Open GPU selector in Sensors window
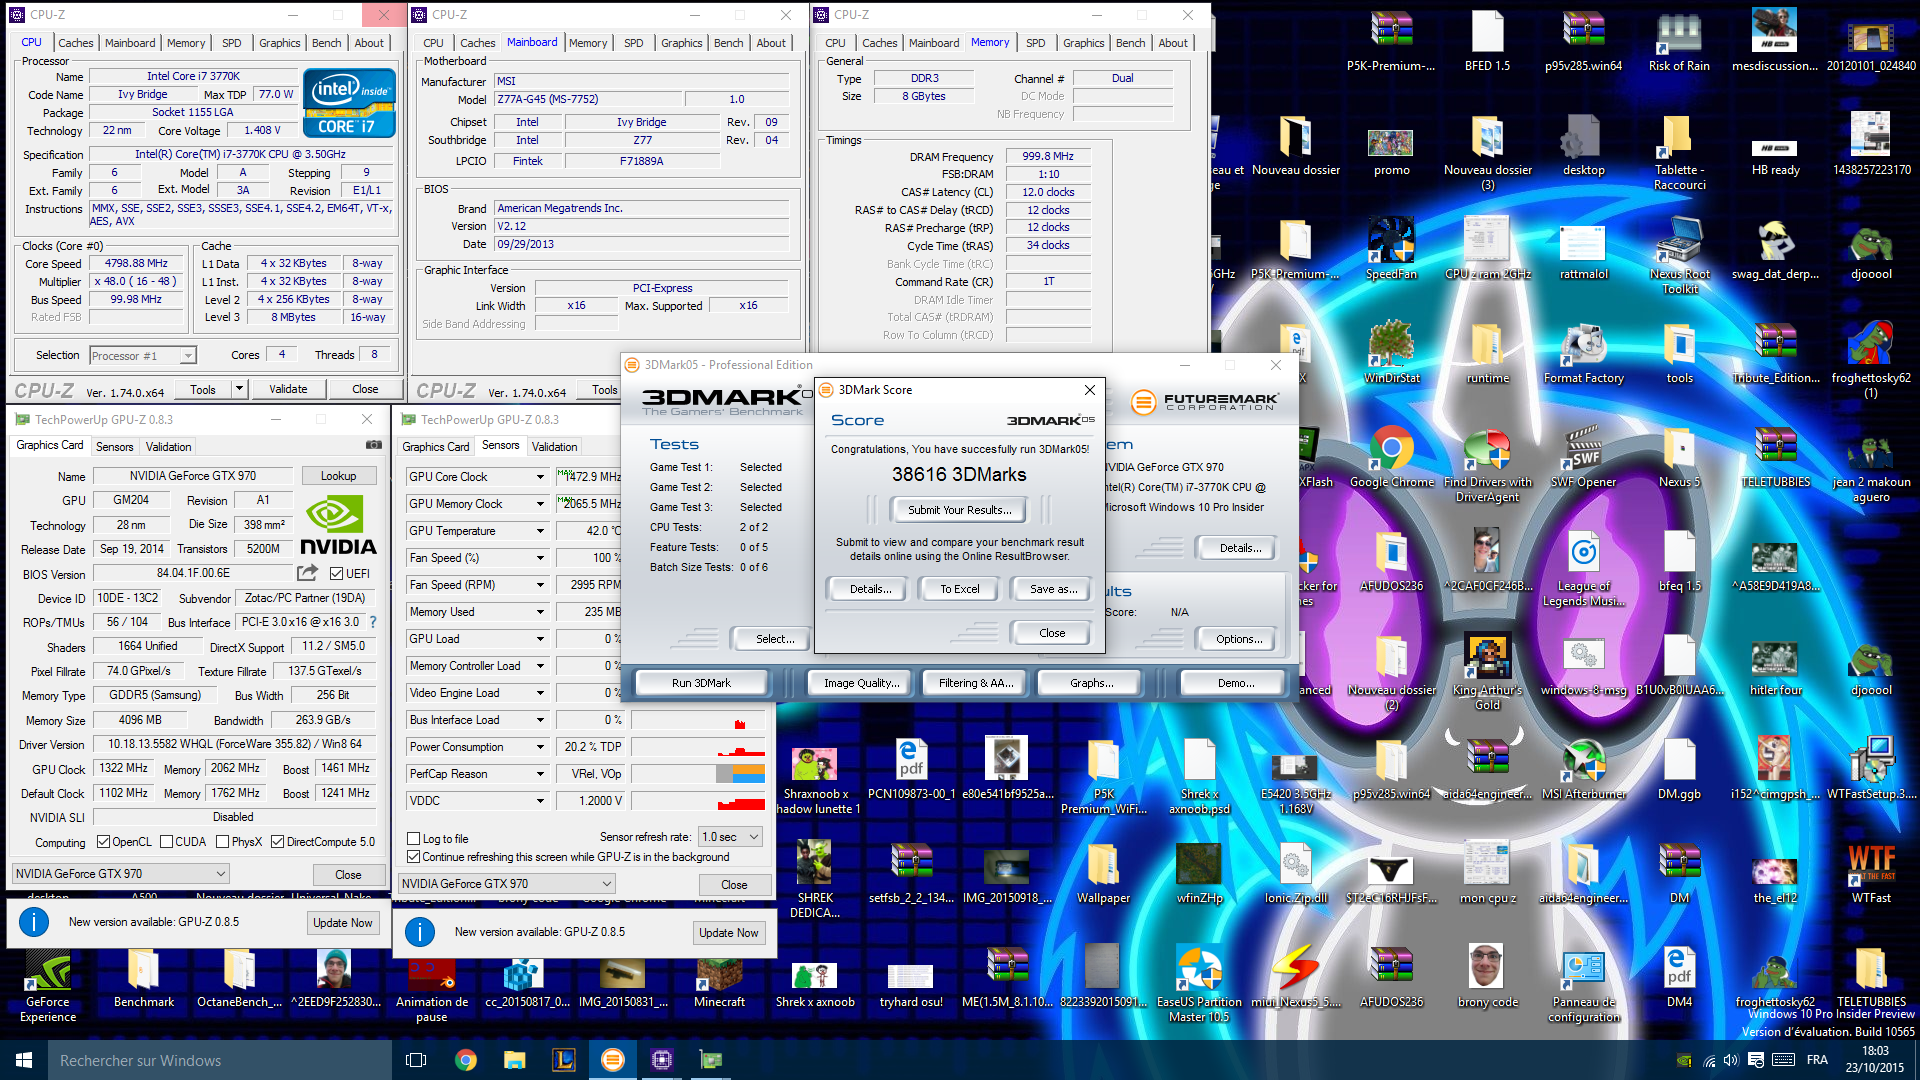The width and height of the screenshot is (1920, 1080). click(506, 884)
